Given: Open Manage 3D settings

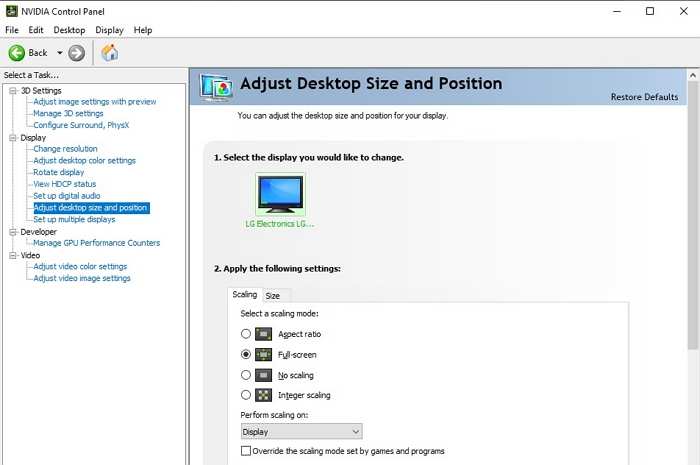Looking at the screenshot, I should coord(68,113).
